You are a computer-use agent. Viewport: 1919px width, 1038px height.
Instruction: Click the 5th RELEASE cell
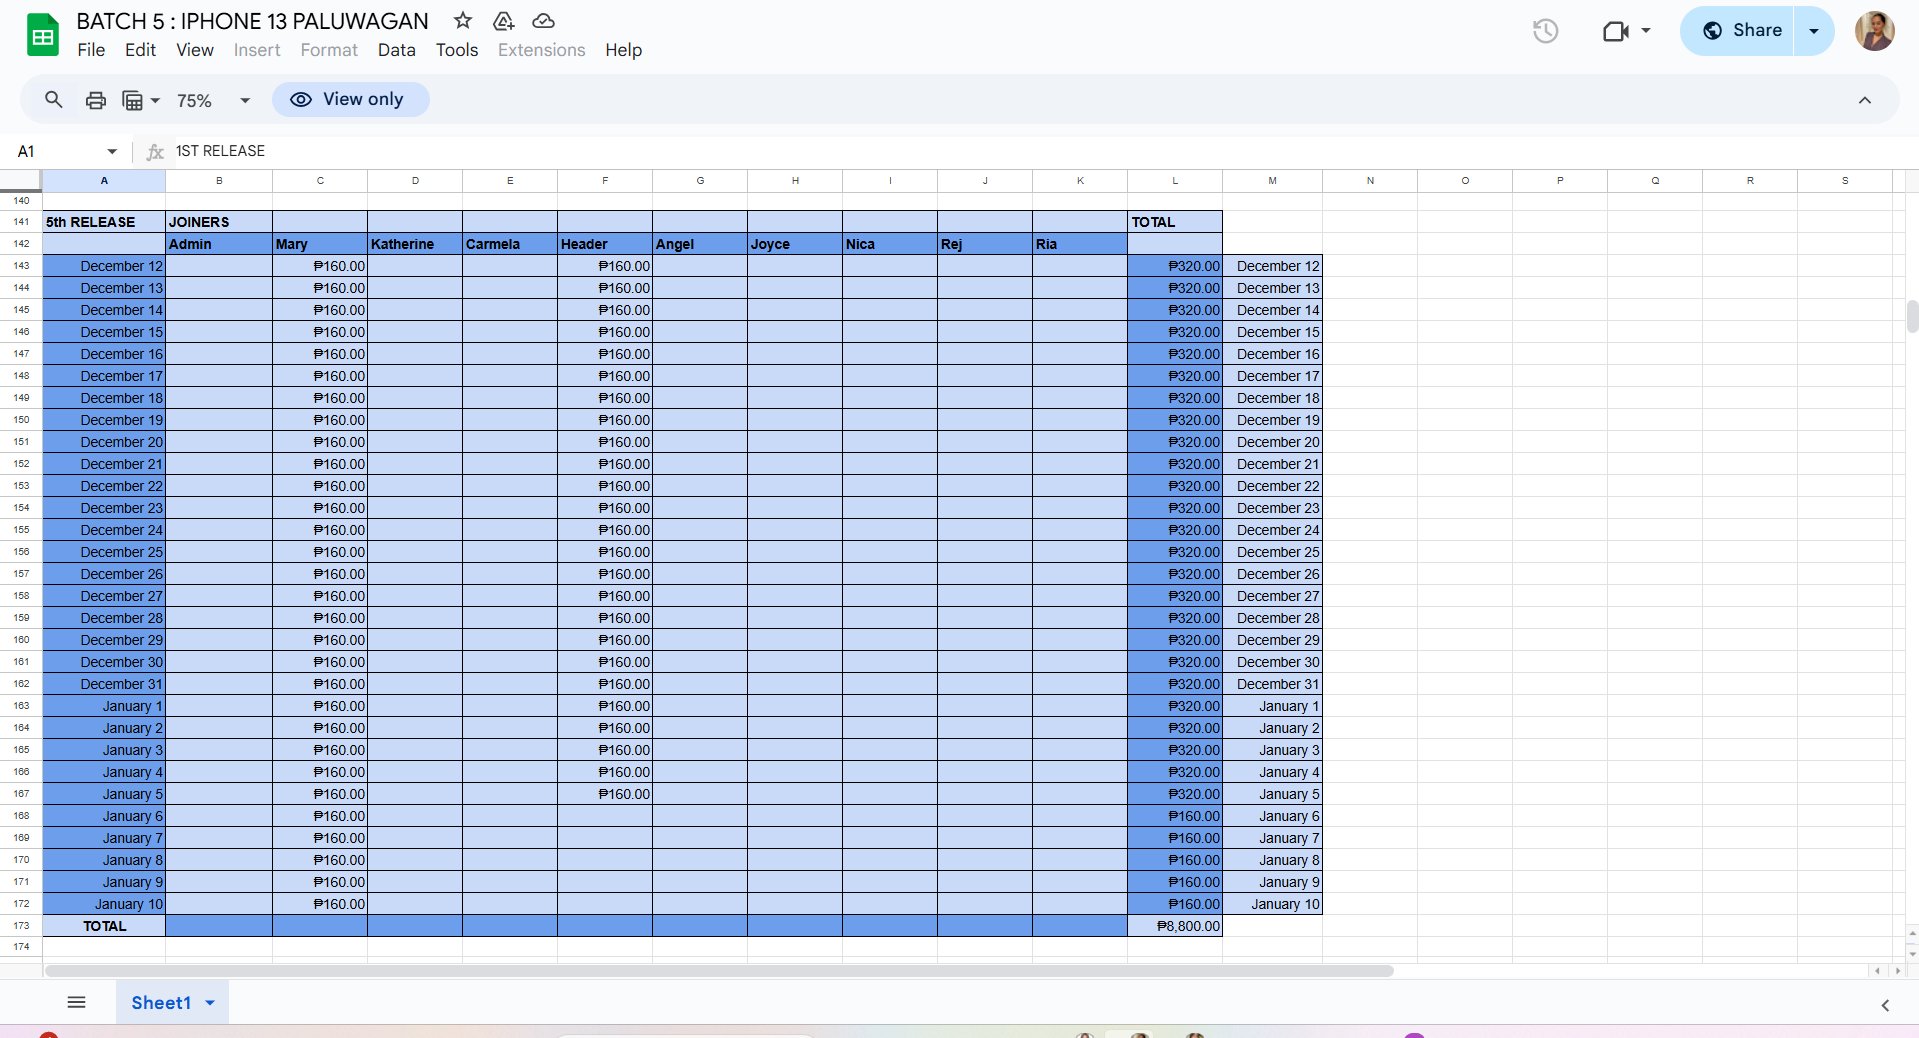click(104, 222)
